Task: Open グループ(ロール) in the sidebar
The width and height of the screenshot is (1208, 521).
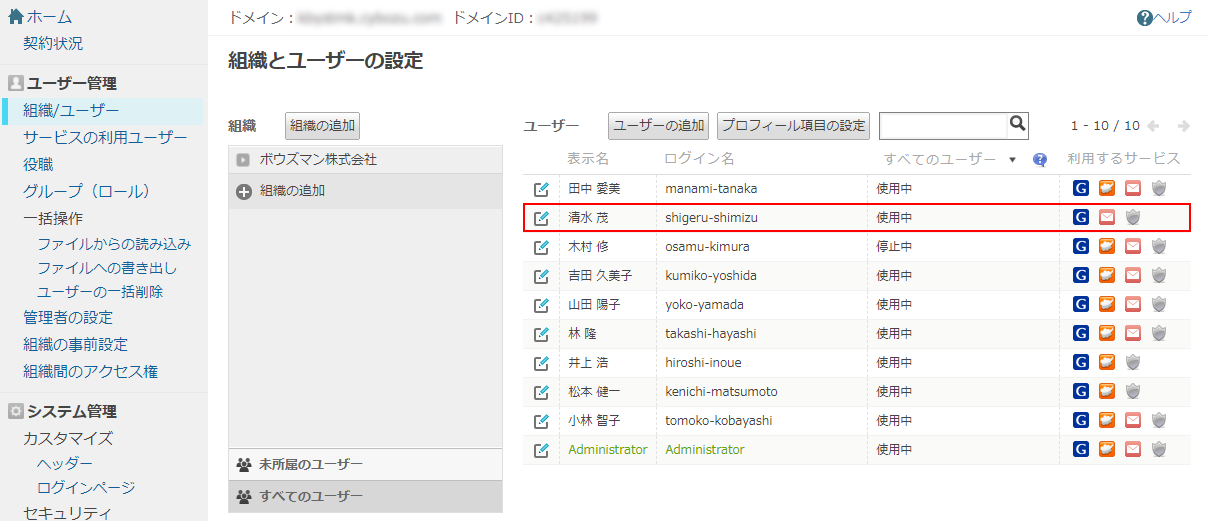Action: coord(86,191)
